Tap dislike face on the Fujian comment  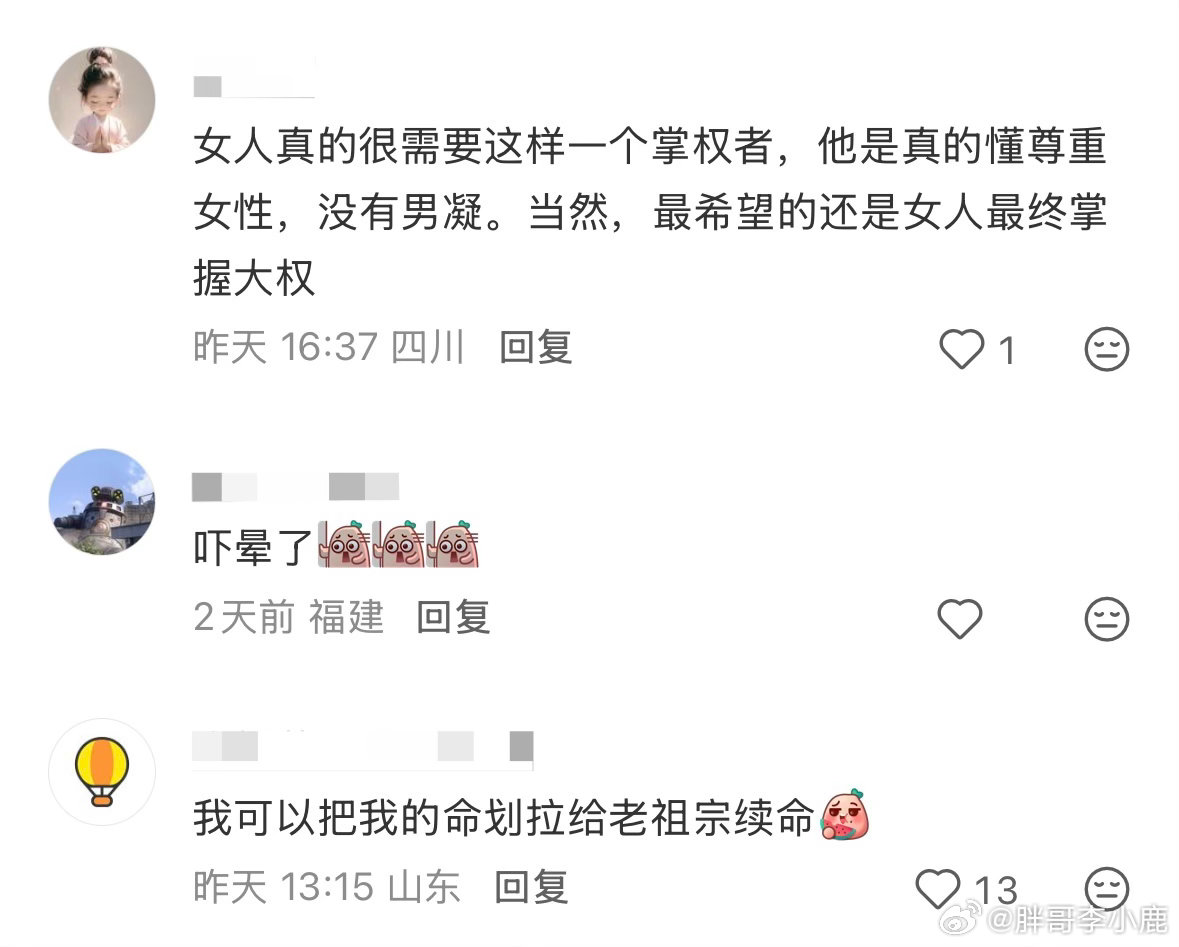point(1107,619)
